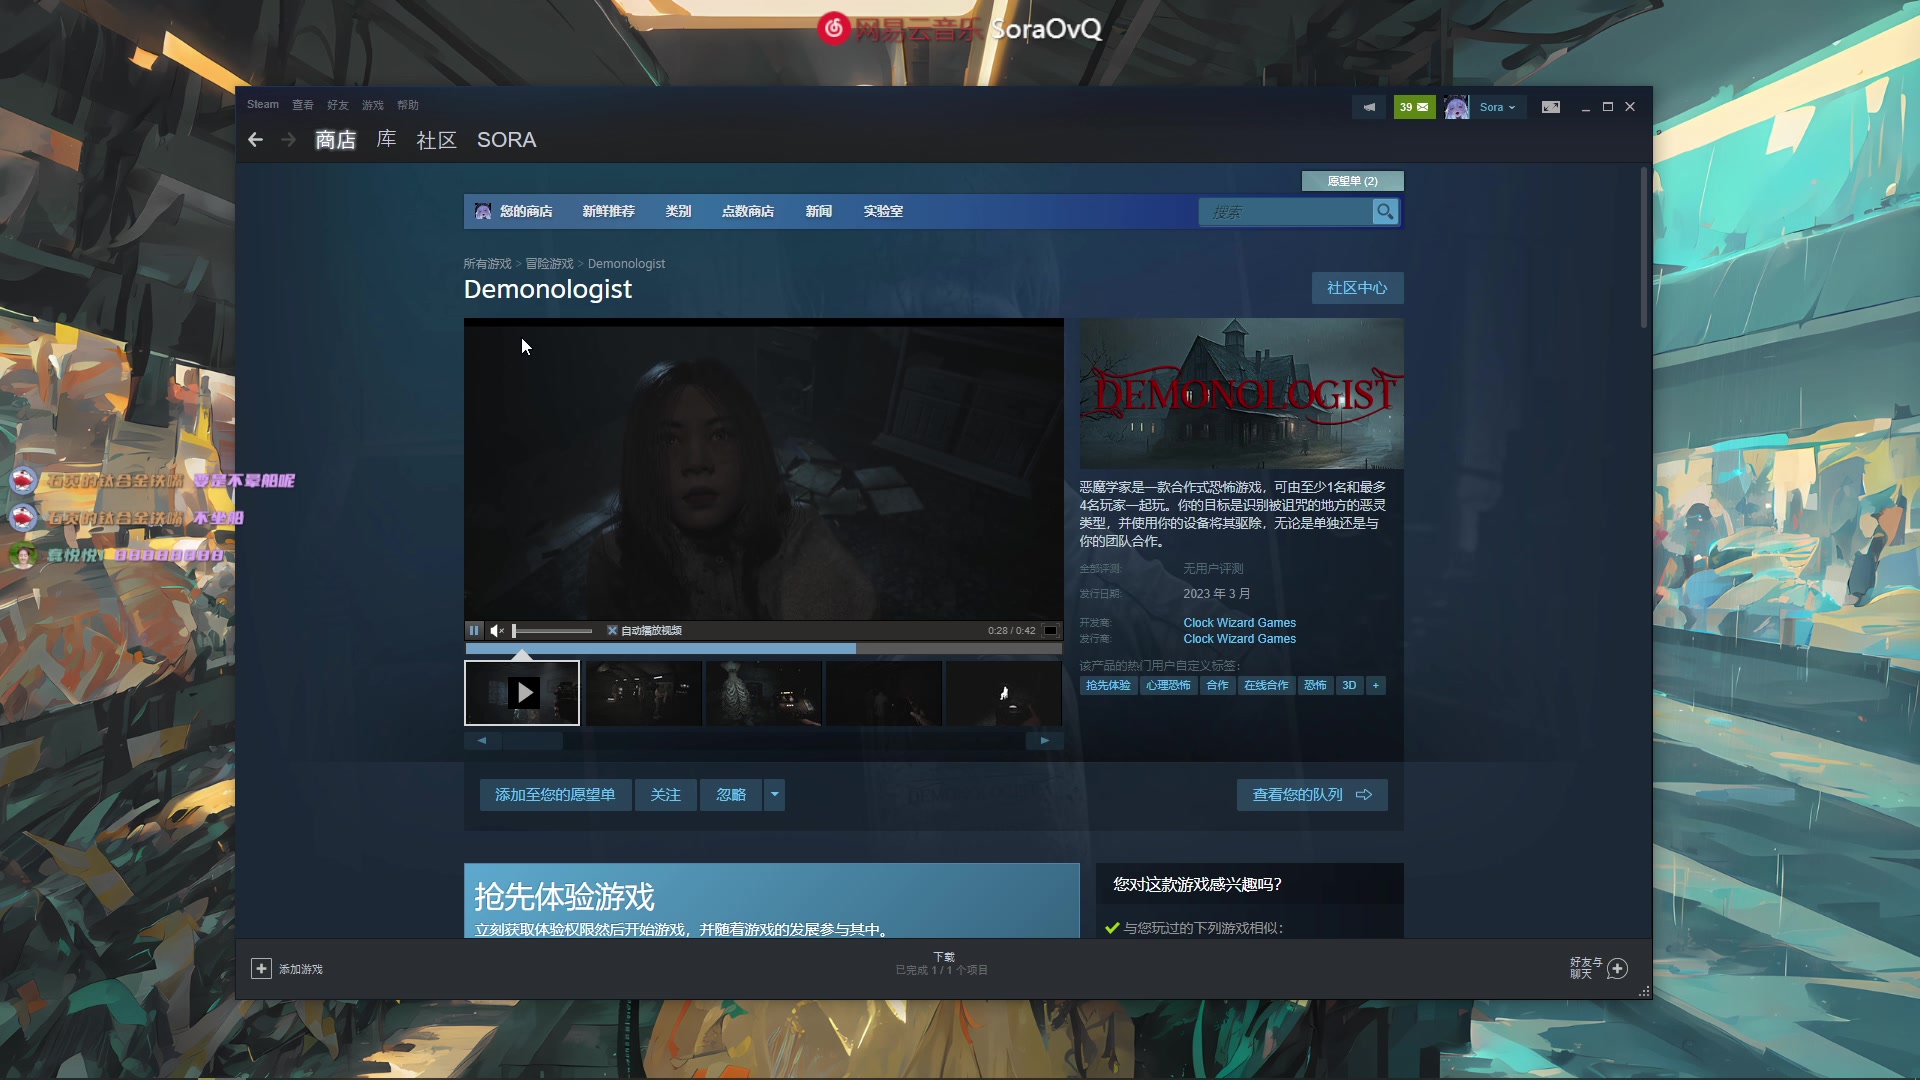The image size is (1920, 1080).
Task: Adjust the video volume slider
Action: click(552, 630)
